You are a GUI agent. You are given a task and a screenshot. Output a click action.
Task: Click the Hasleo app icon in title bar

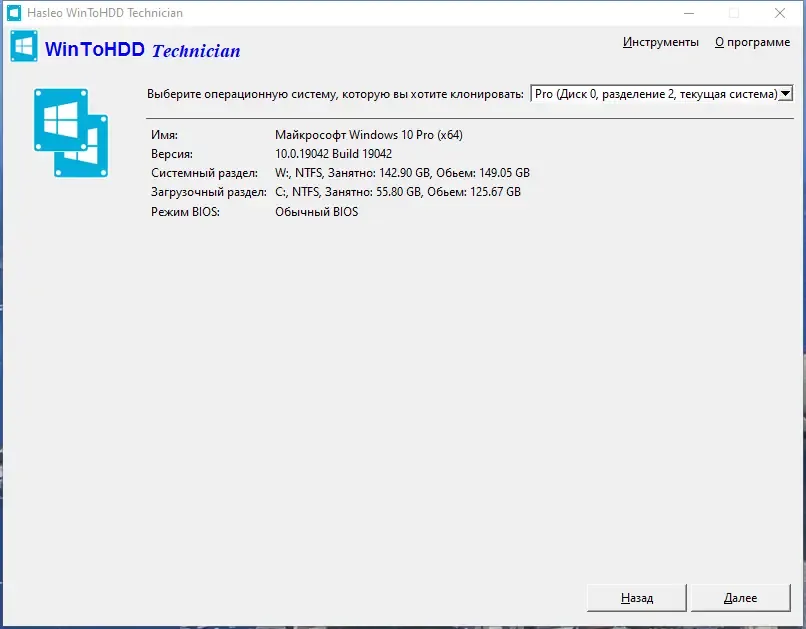coord(14,13)
